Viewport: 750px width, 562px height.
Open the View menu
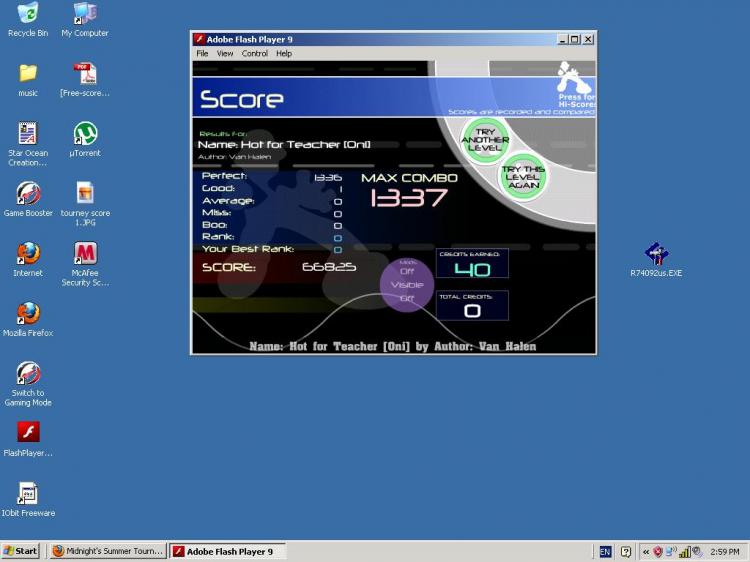[x=225, y=54]
